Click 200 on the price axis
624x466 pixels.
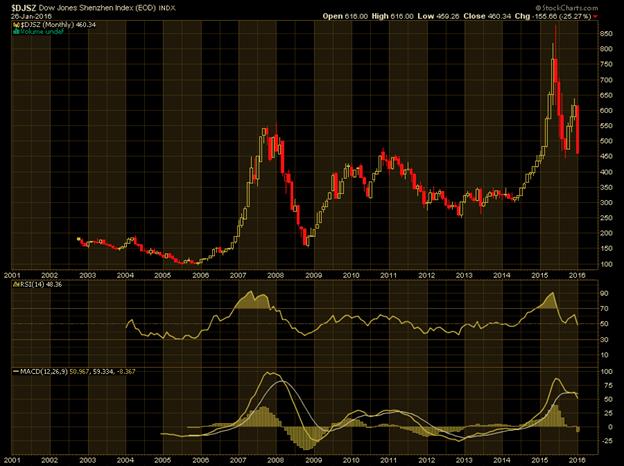[x=607, y=234]
